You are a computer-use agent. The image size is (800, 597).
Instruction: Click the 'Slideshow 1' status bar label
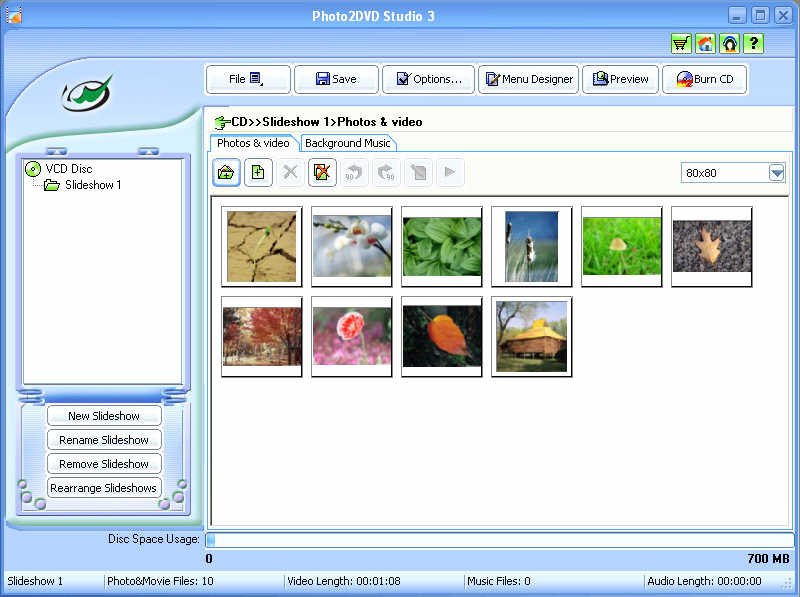[35, 581]
